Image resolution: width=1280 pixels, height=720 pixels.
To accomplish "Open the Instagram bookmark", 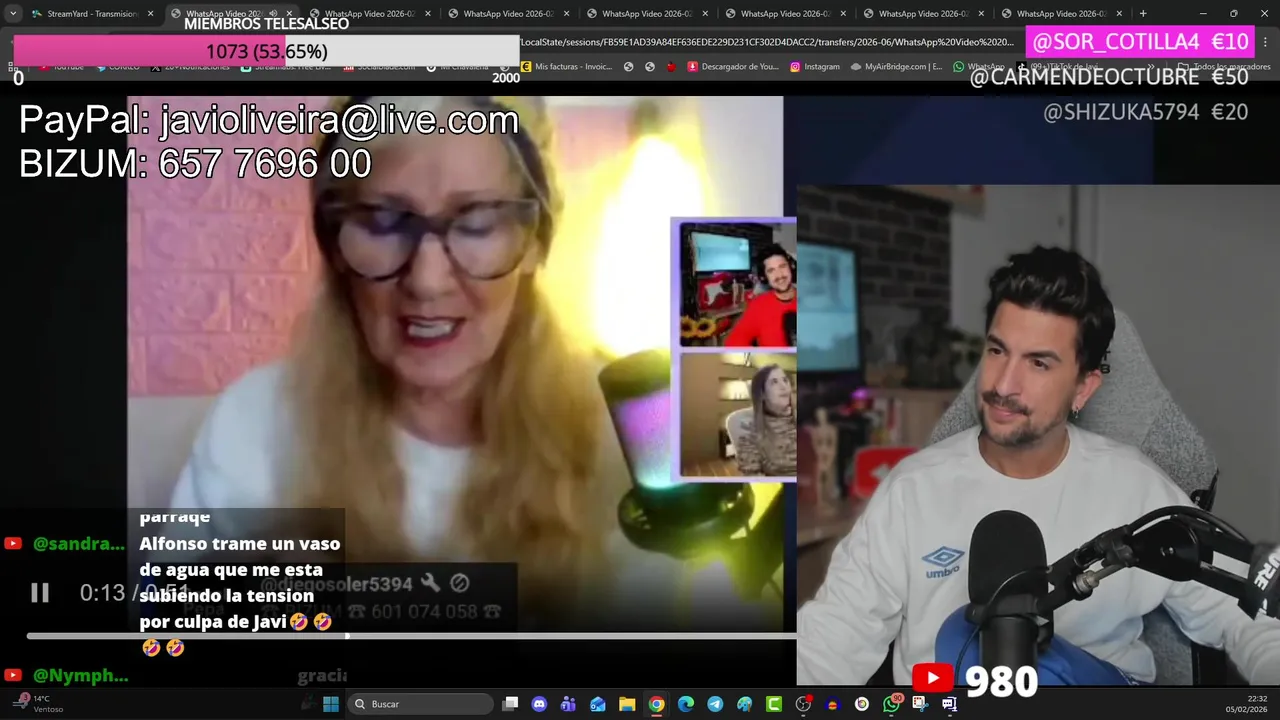I will [815, 67].
